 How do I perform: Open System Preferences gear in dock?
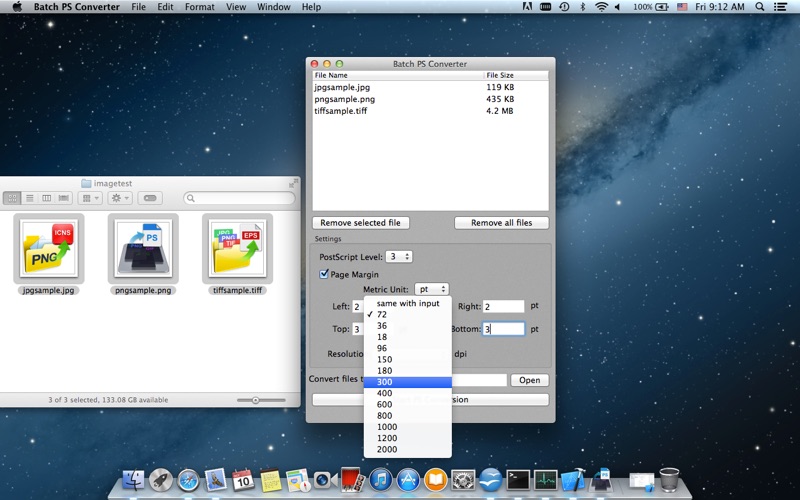[463, 480]
